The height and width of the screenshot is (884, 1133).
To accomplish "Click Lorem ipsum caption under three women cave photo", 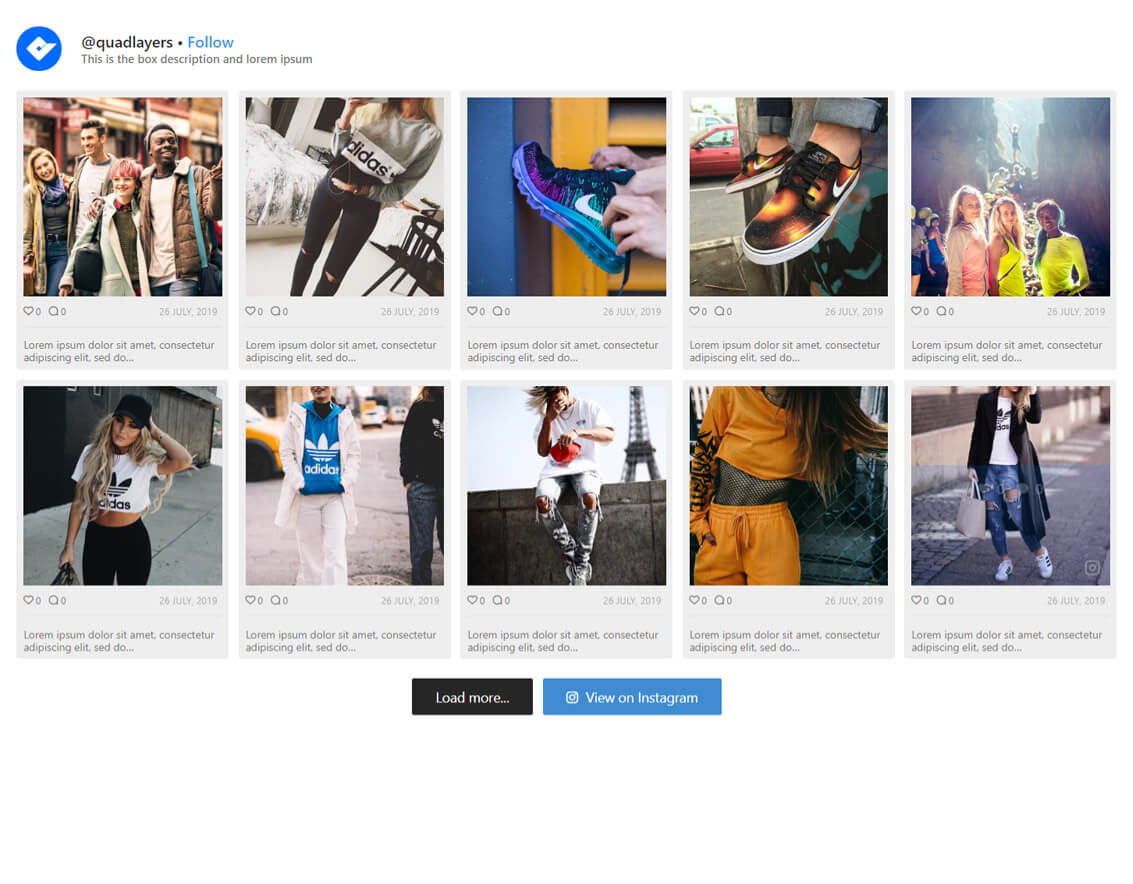I will (1007, 351).
